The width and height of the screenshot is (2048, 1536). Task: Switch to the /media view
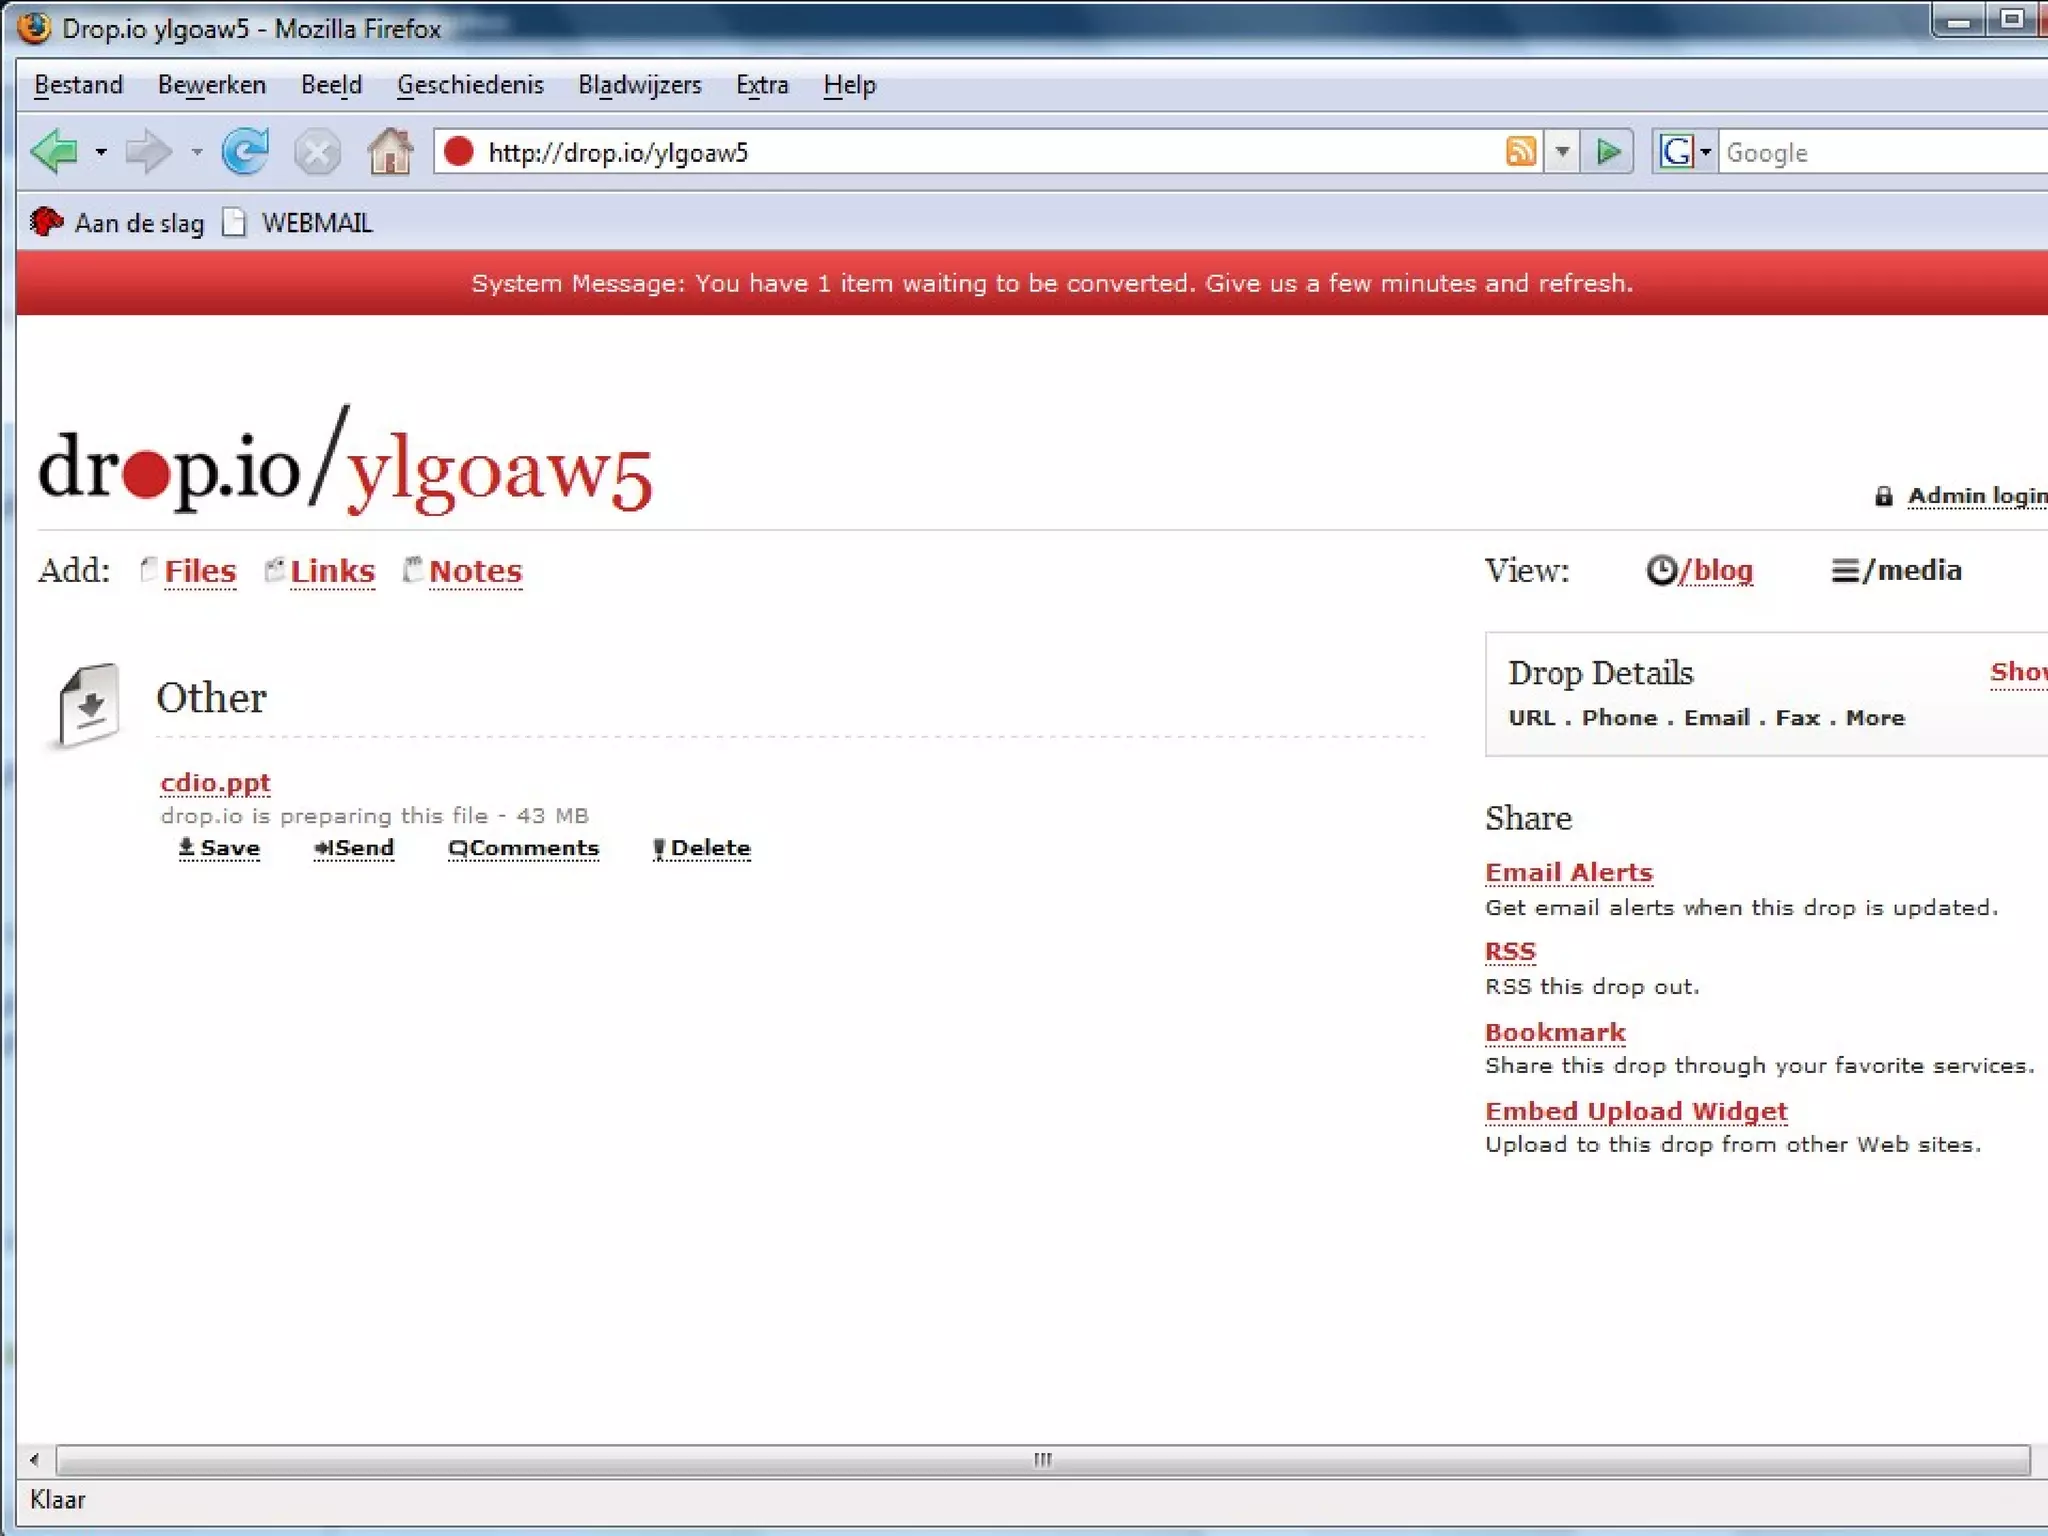tap(1897, 570)
